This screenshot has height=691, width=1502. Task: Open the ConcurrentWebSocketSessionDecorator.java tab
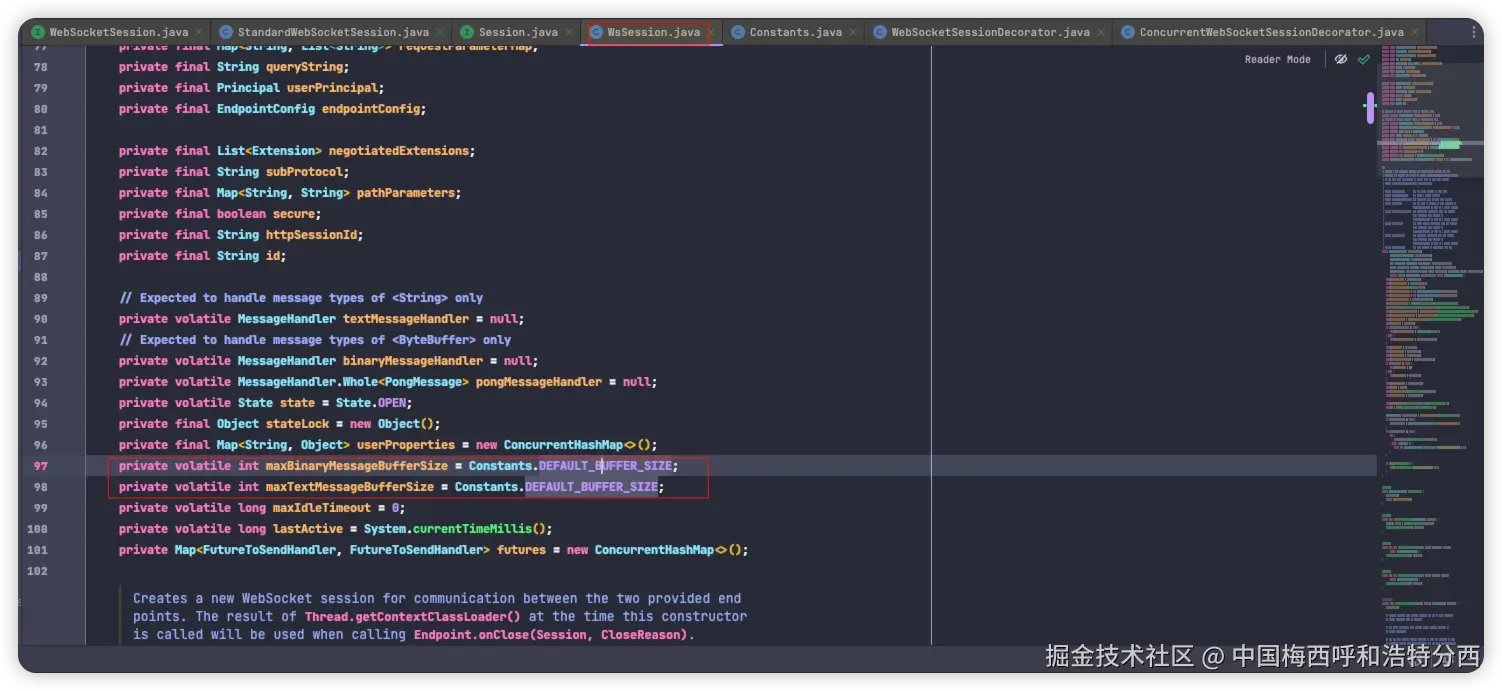tap(1270, 32)
